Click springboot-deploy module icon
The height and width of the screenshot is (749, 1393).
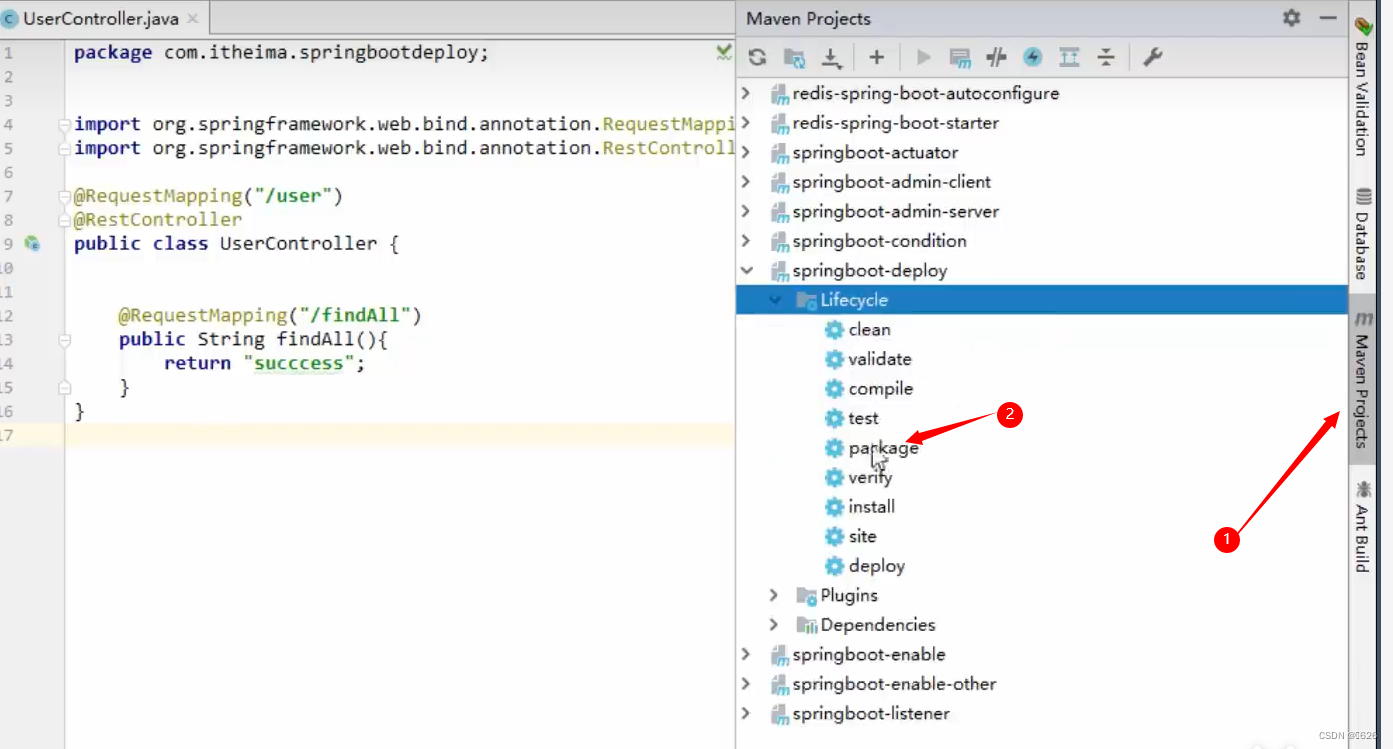point(780,270)
